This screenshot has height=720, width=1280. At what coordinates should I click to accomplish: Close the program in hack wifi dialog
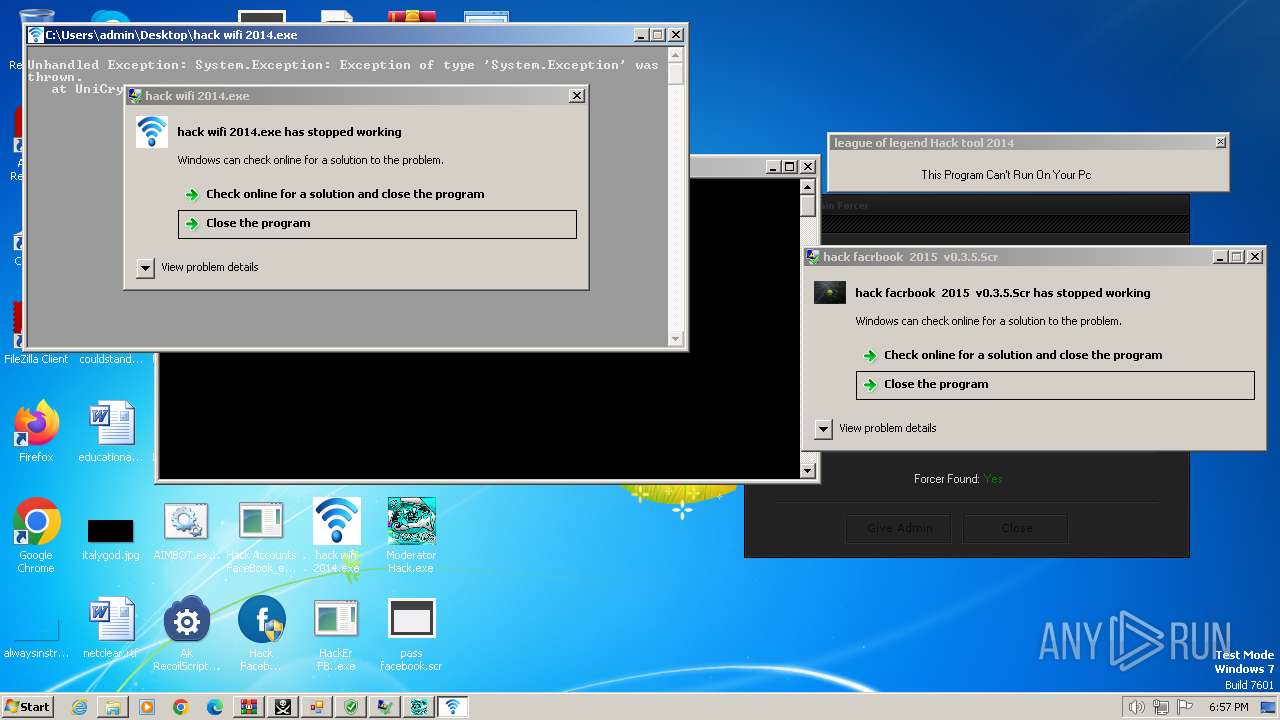377,224
